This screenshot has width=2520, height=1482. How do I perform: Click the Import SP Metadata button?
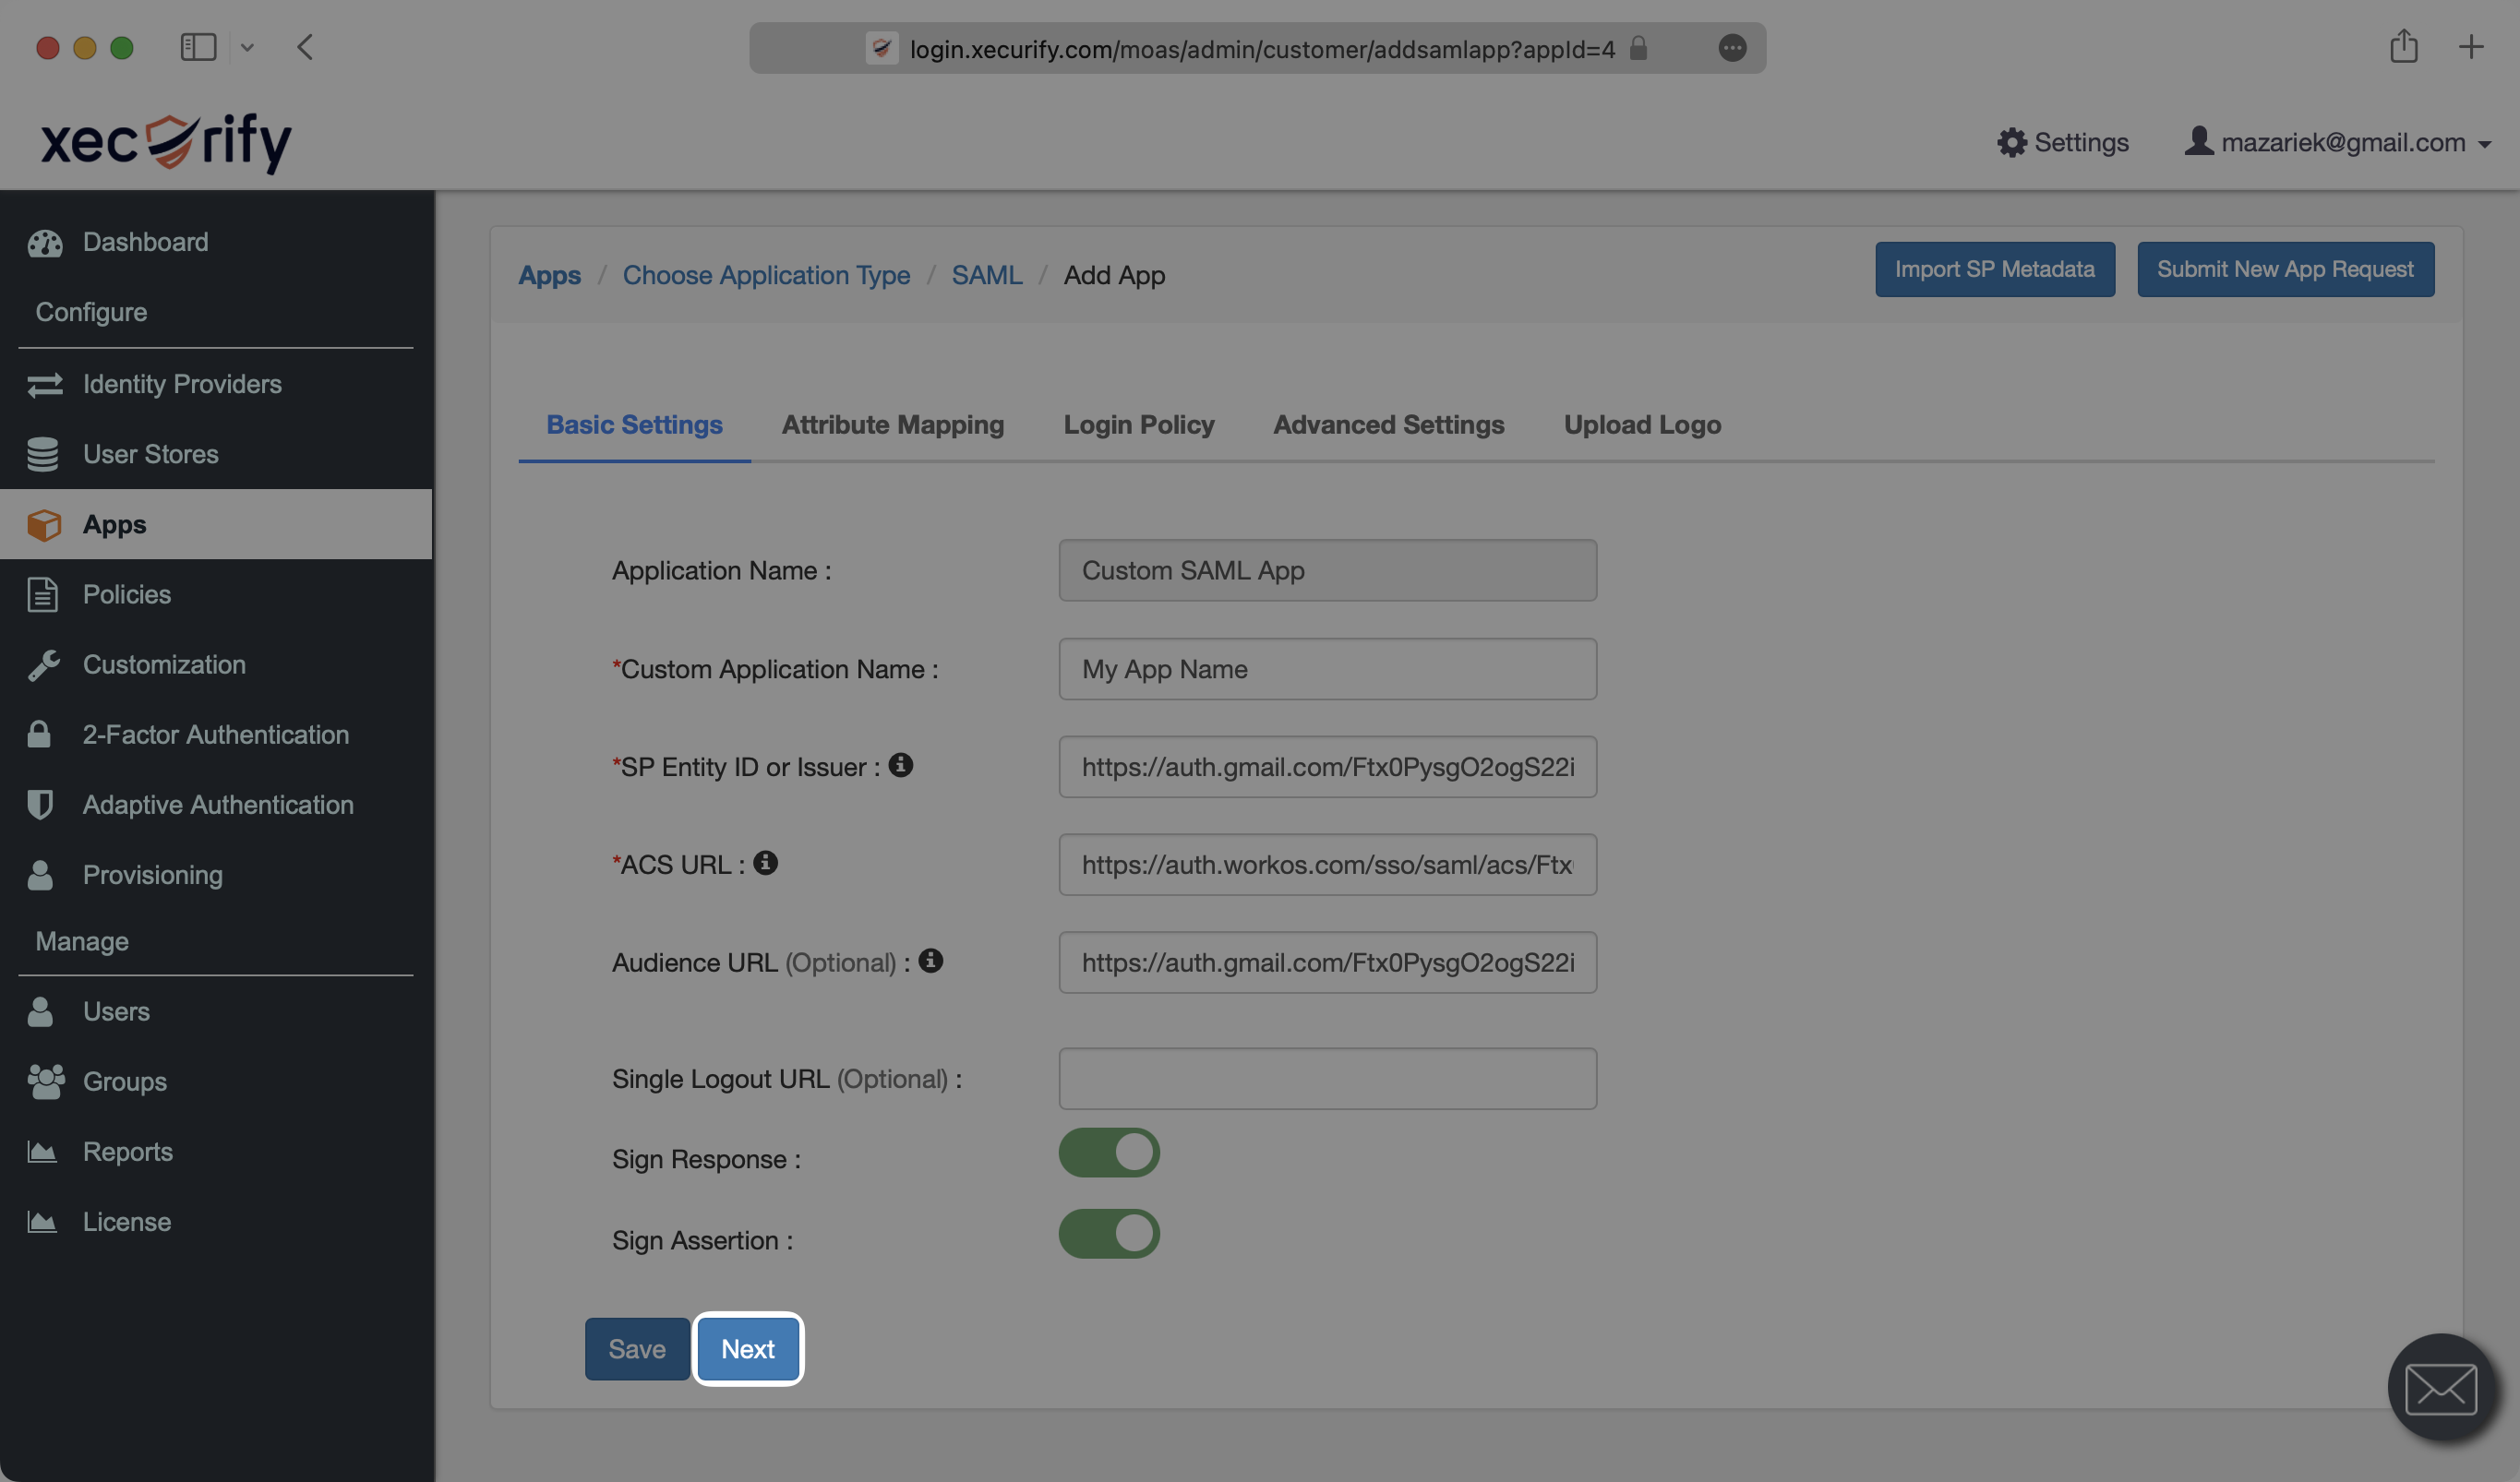click(x=1994, y=269)
